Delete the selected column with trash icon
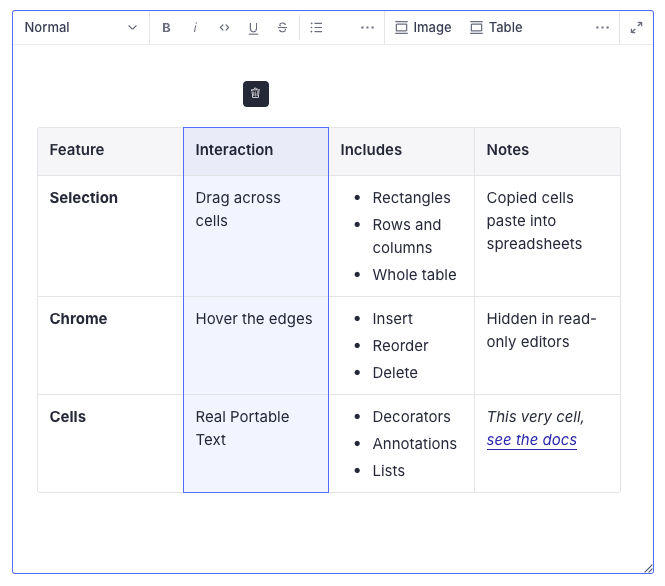 click(256, 94)
